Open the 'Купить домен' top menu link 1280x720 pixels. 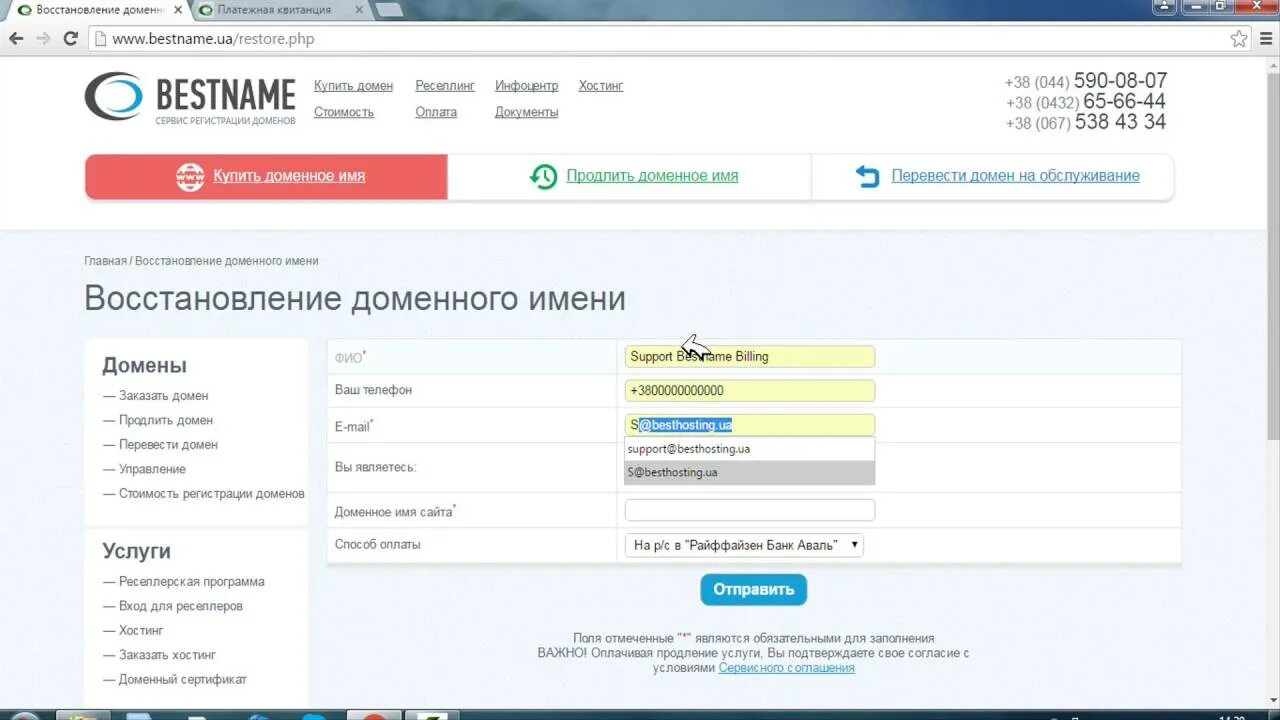pos(353,86)
